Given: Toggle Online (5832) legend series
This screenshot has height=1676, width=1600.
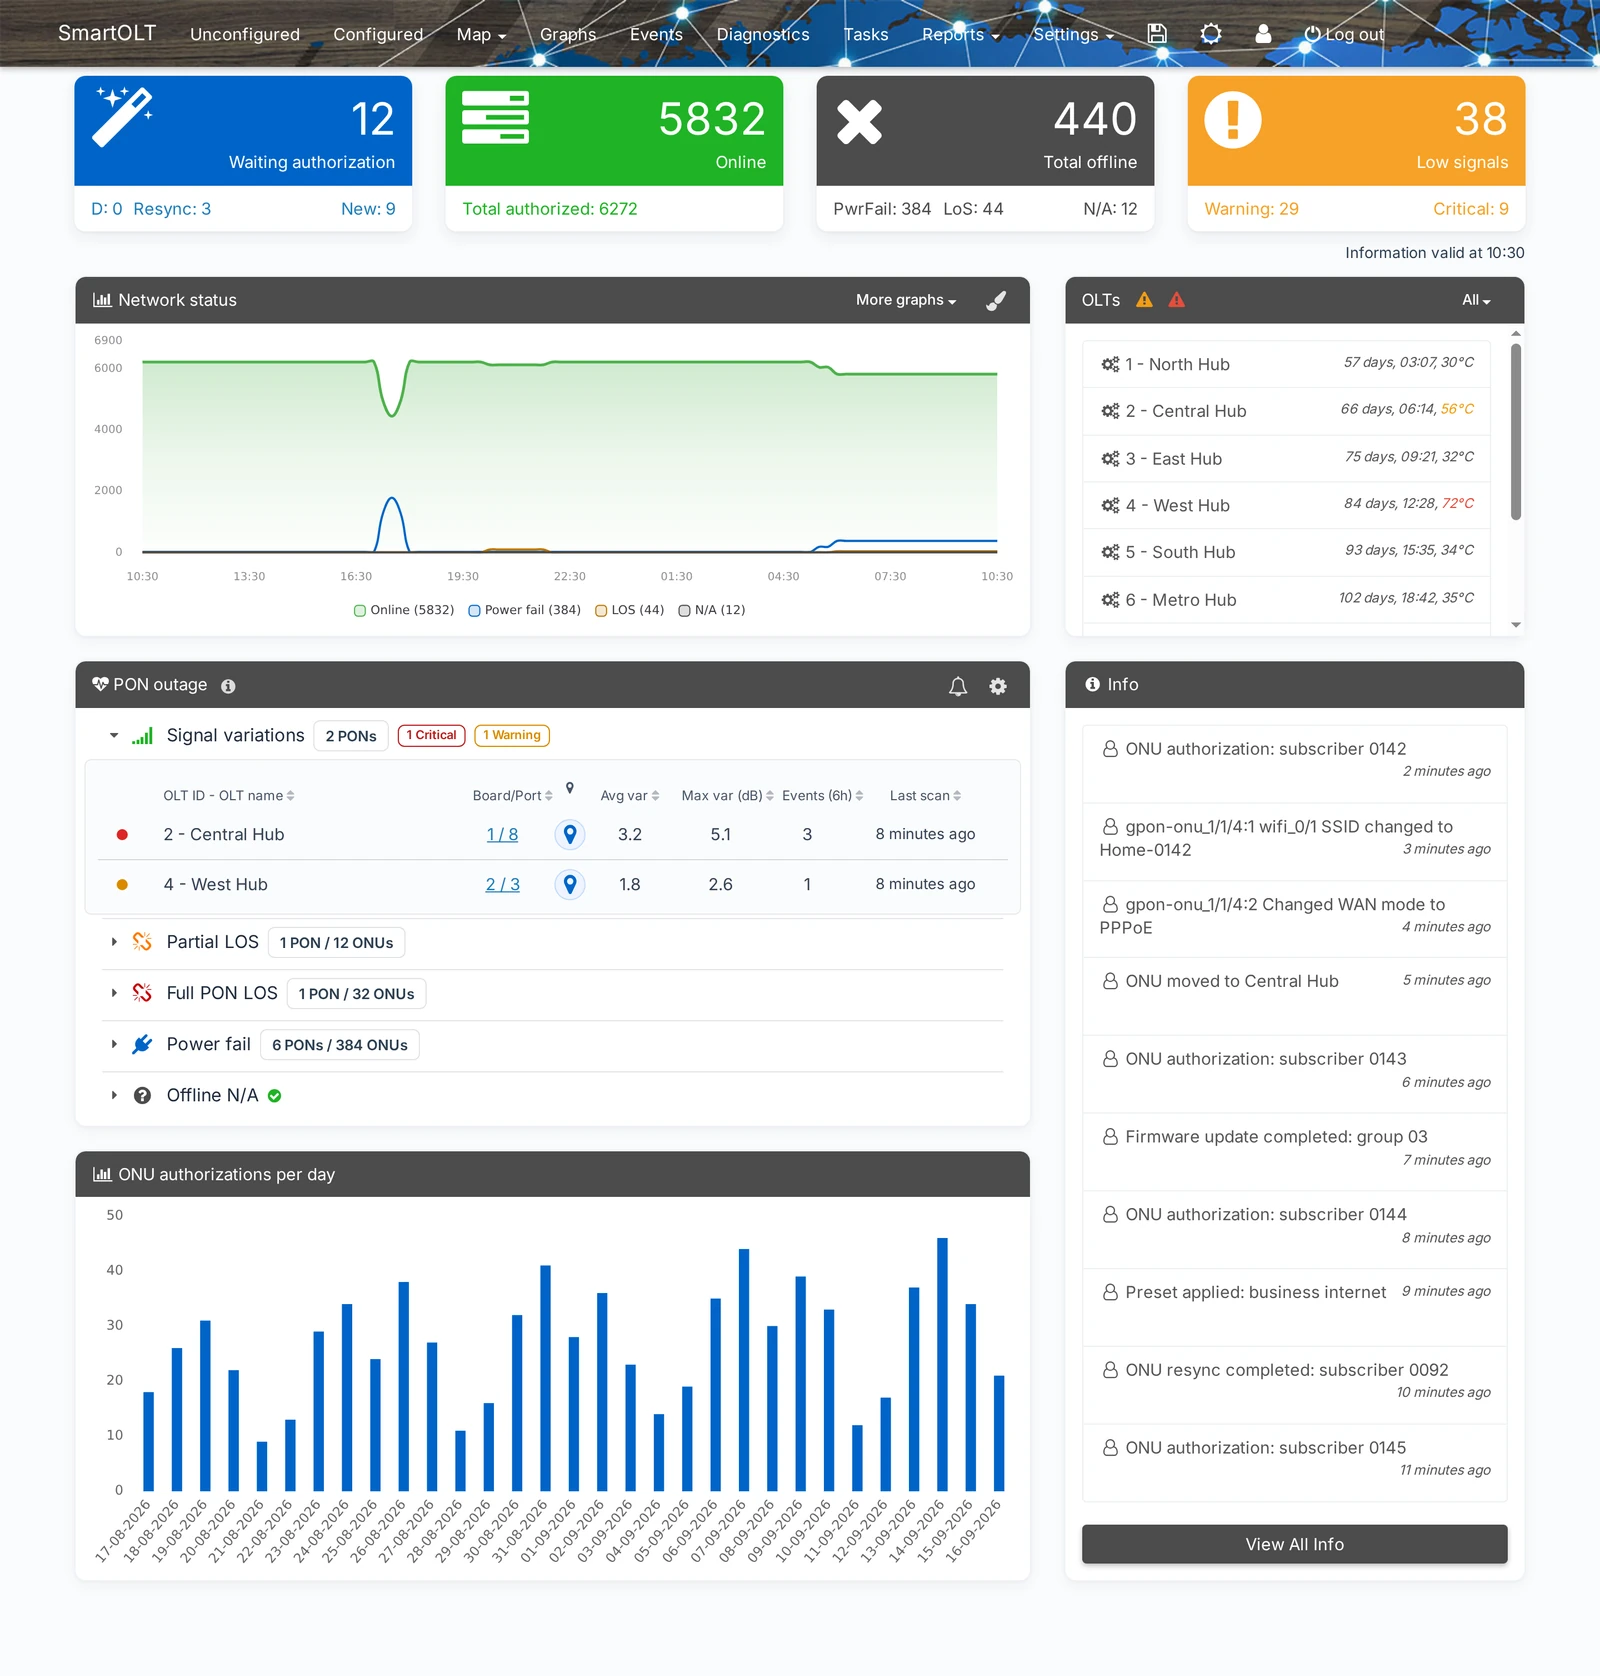Looking at the screenshot, I should click(x=404, y=610).
